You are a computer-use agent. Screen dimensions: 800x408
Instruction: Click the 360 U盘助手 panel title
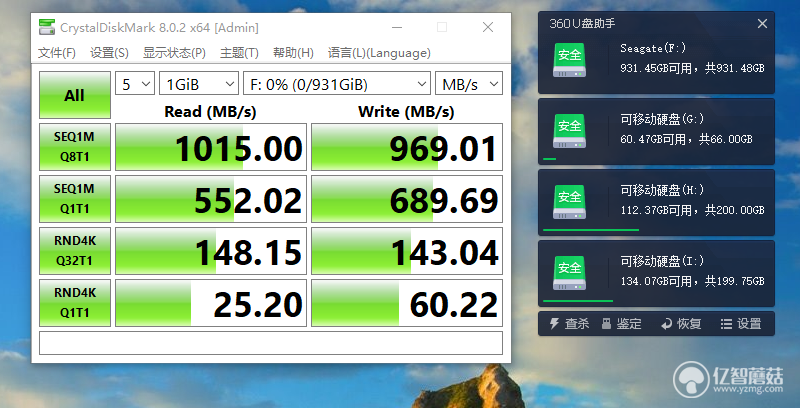pos(582,23)
